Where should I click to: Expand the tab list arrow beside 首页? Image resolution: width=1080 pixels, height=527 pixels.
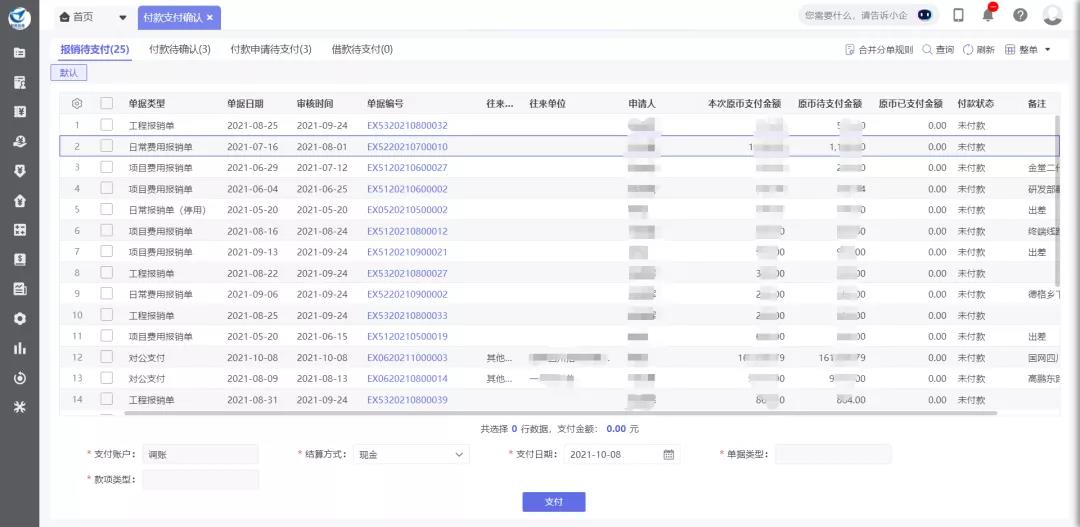[x=122, y=17]
